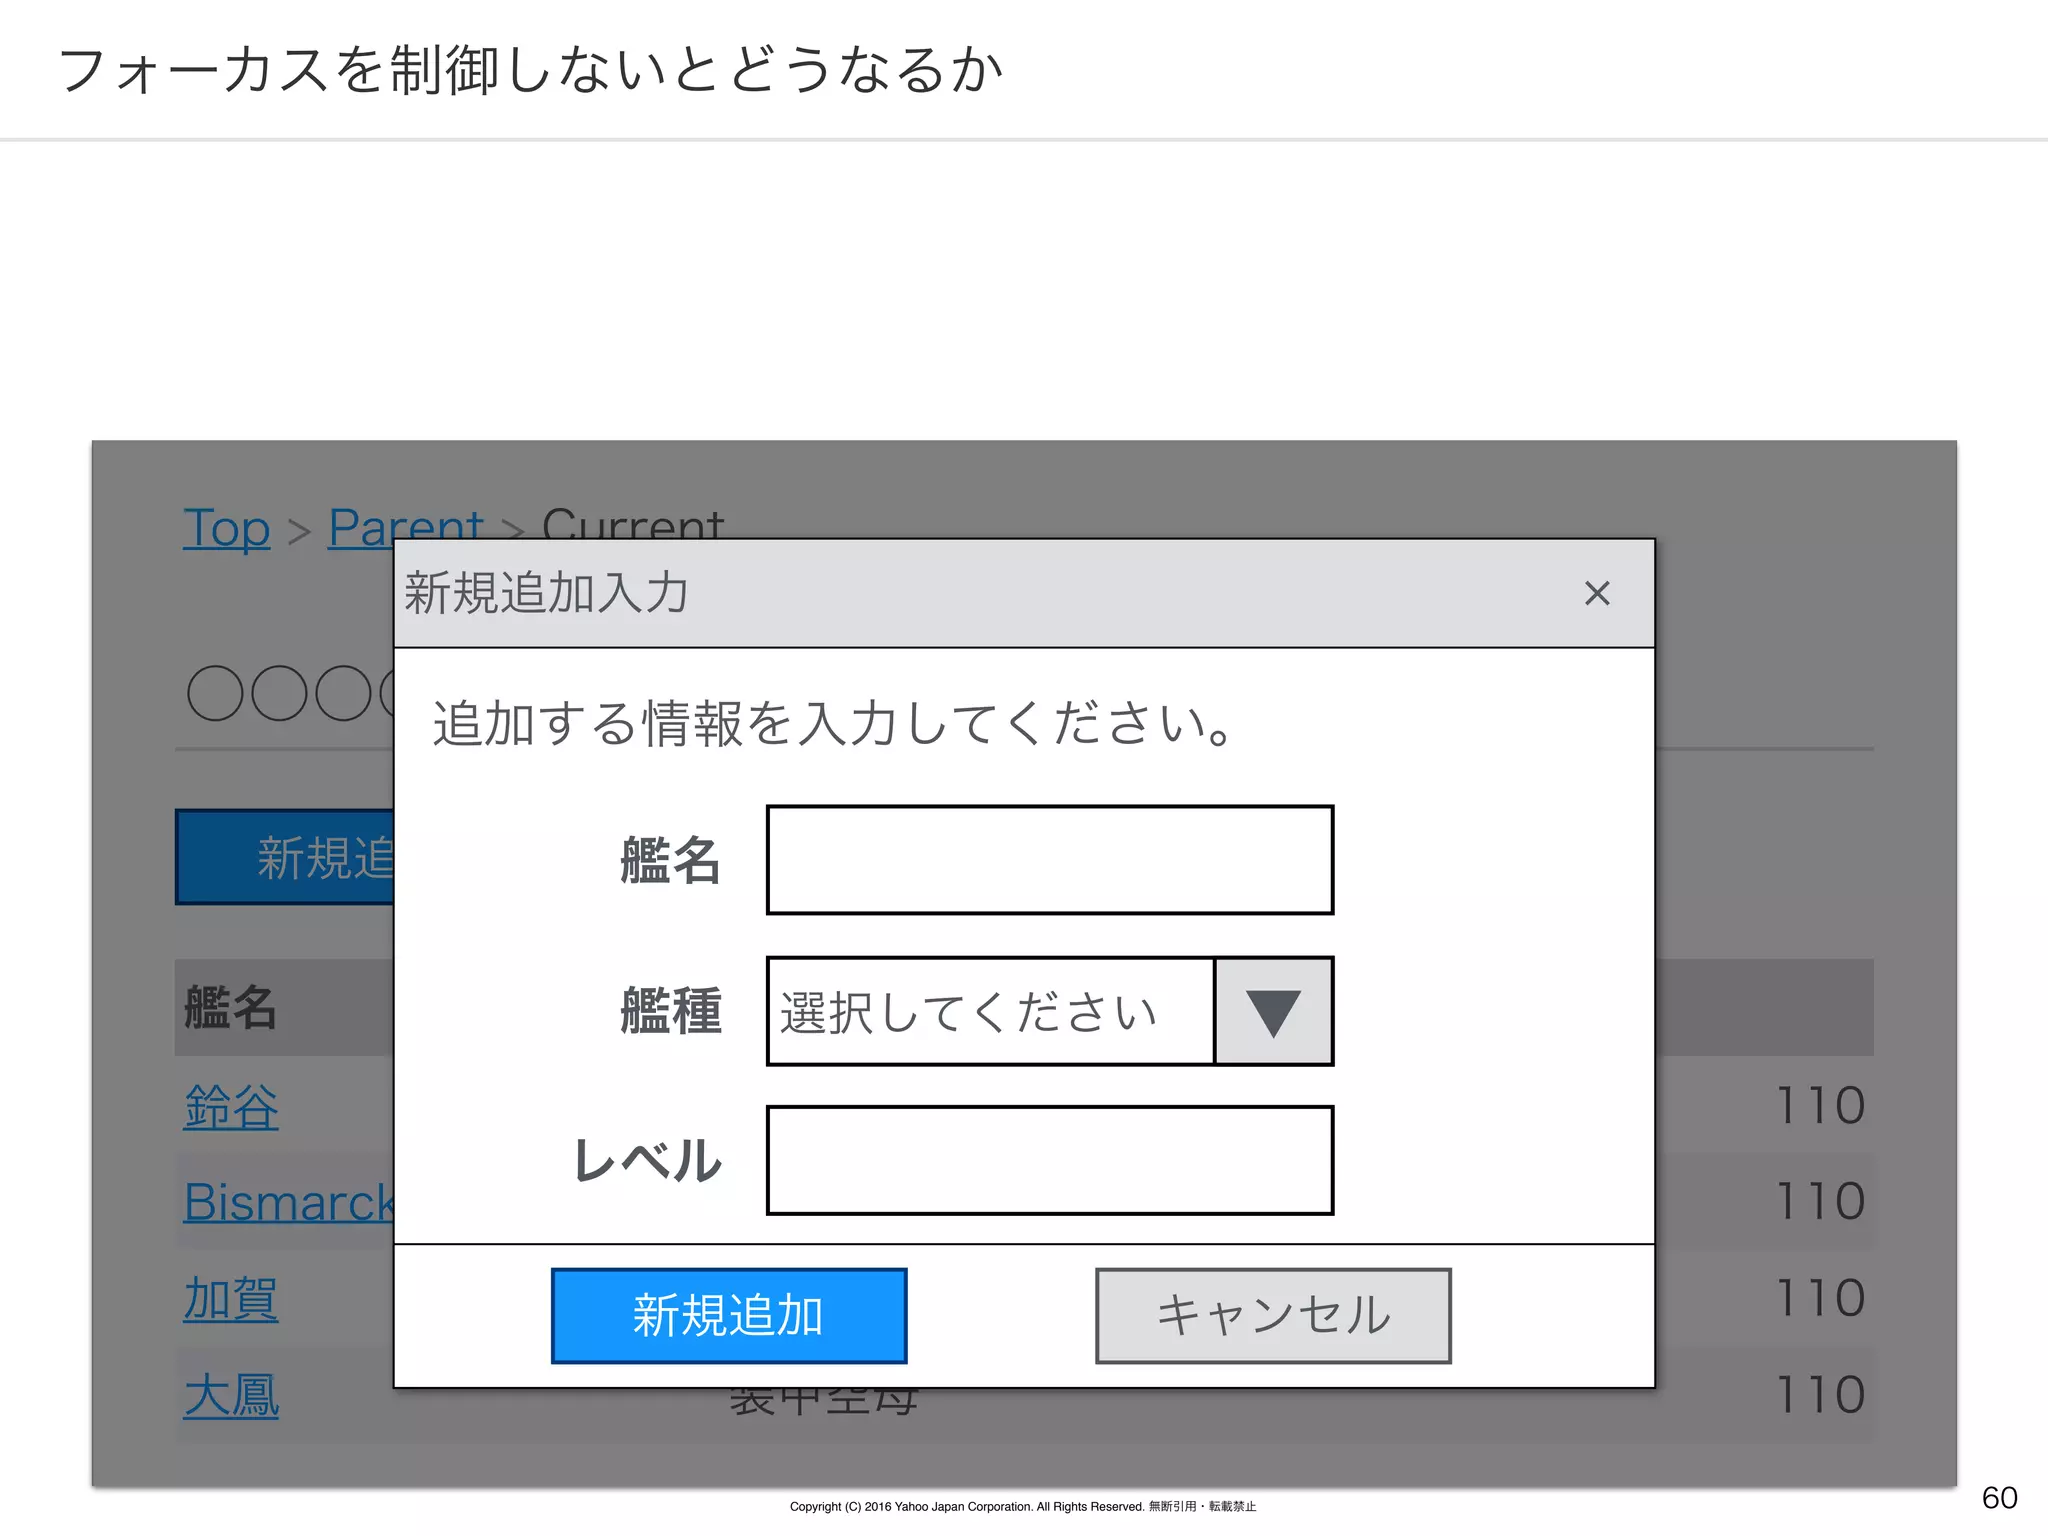The height and width of the screenshot is (1536, 2048).
Task: Click the 艦名 form label in dialog
Action: (x=670, y=860)
